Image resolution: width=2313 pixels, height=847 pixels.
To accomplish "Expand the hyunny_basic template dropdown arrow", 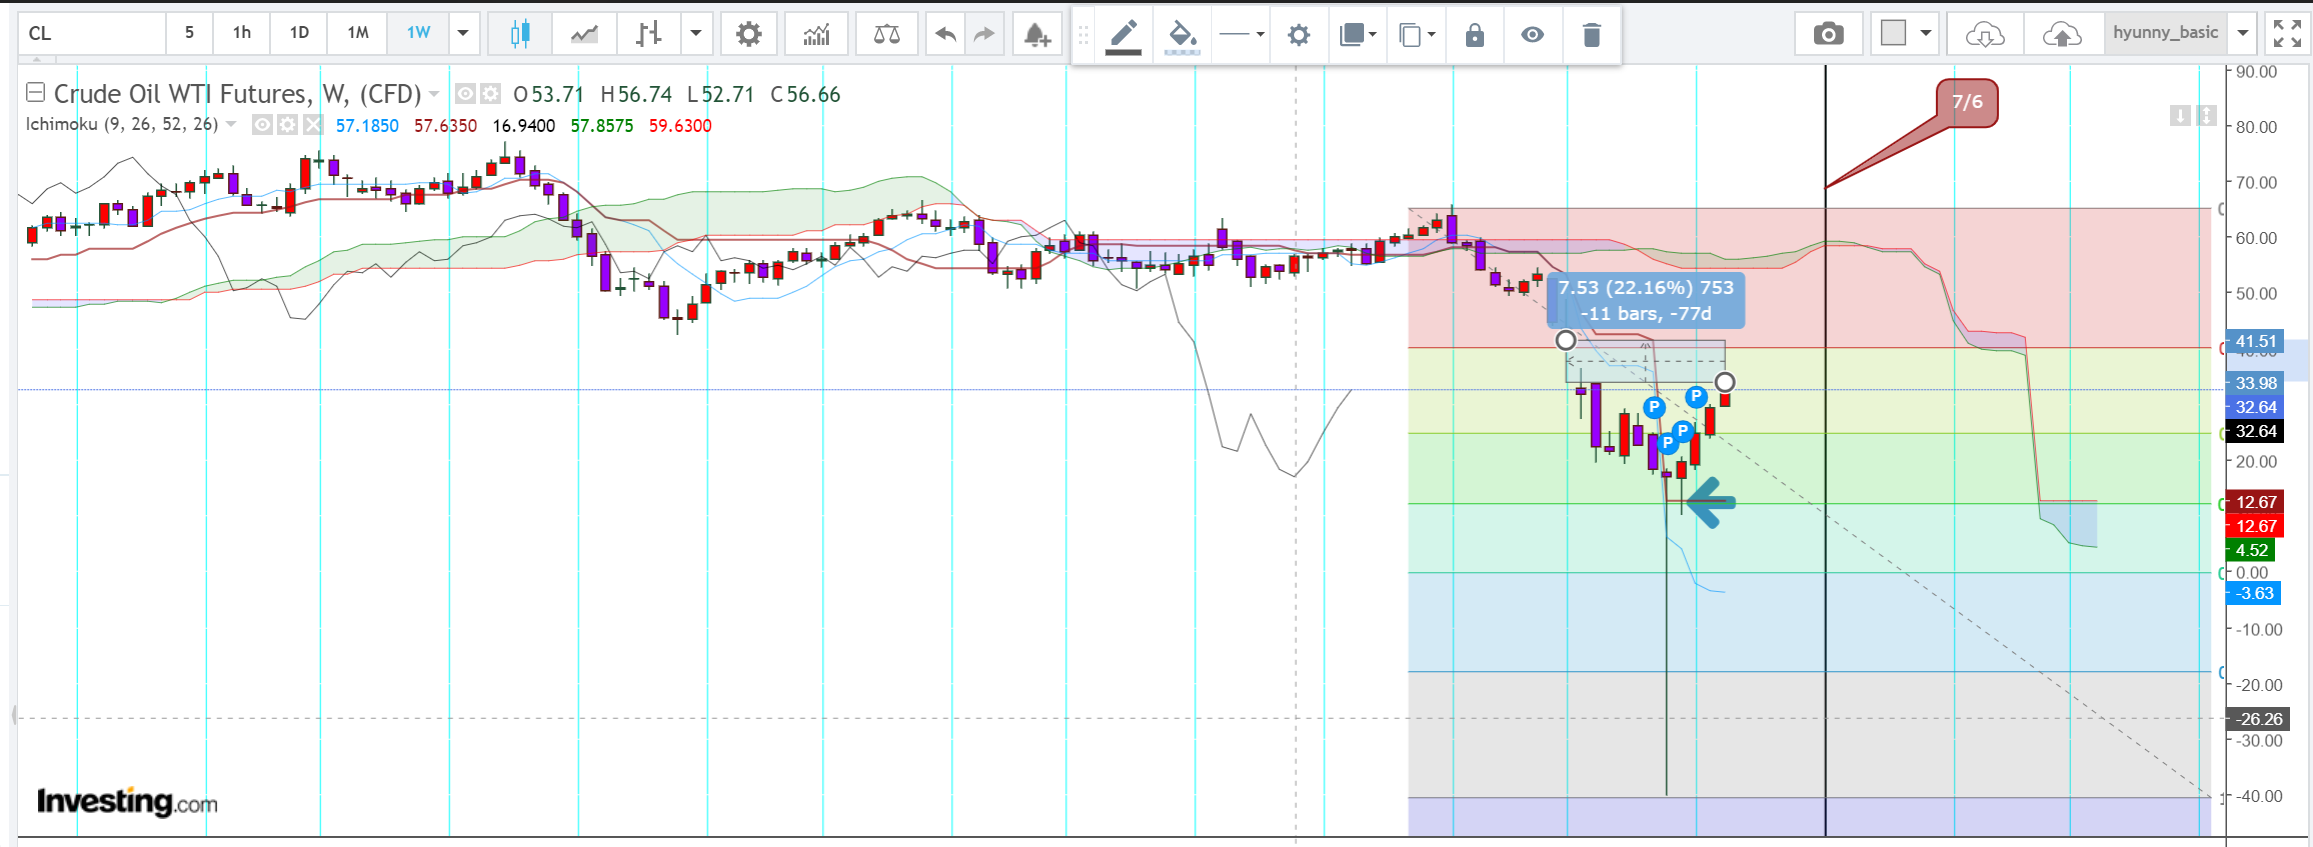I will point(2243,33).
